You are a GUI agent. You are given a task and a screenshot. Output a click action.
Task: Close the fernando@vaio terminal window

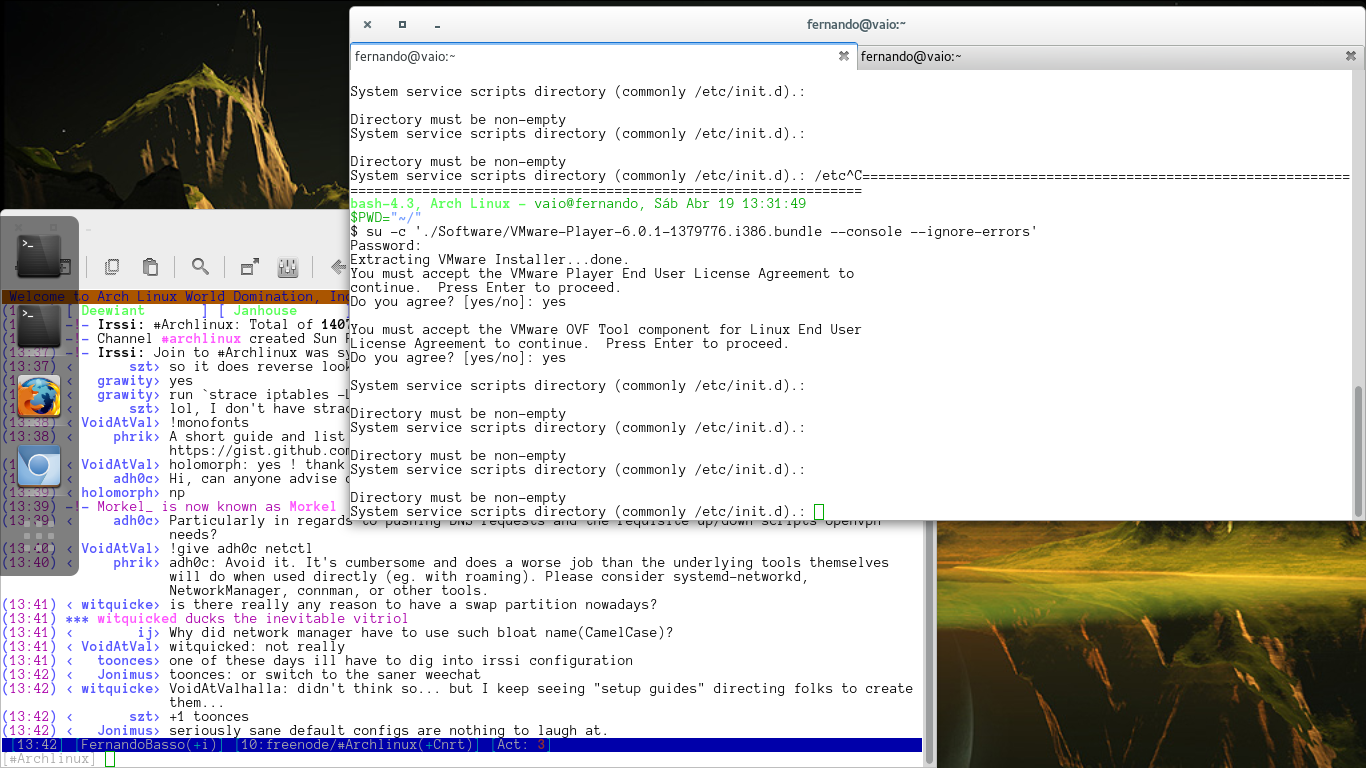(x=367, y=25)
